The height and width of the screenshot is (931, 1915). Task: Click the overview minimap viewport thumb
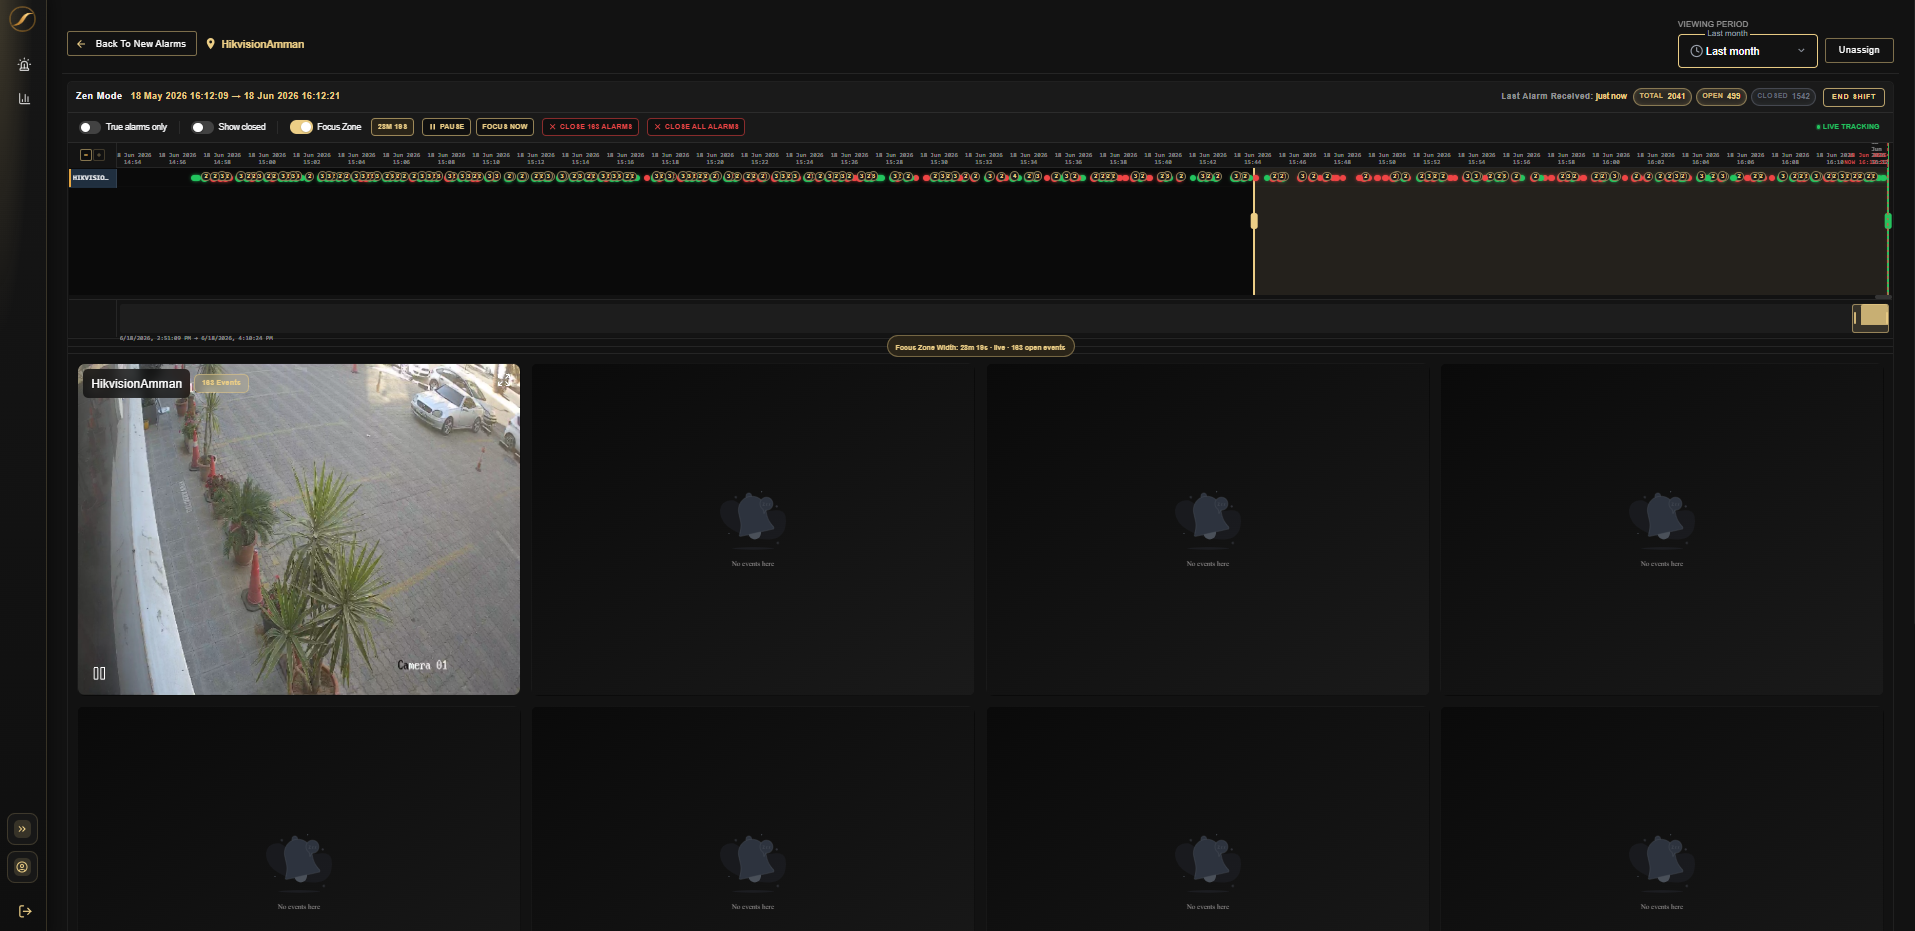click(x=1870, y=318)
